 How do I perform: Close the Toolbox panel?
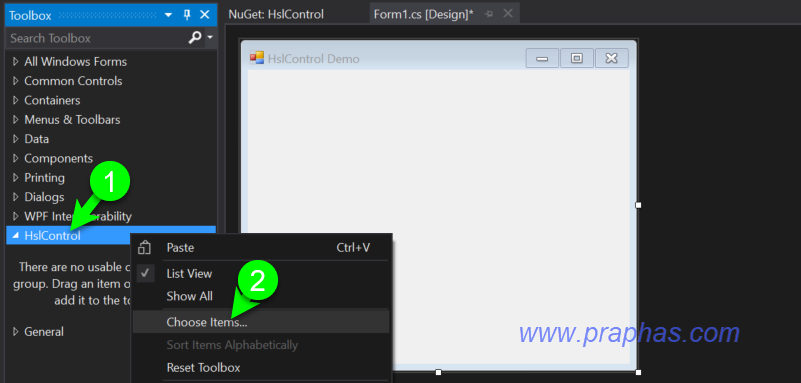pos(204,15)
